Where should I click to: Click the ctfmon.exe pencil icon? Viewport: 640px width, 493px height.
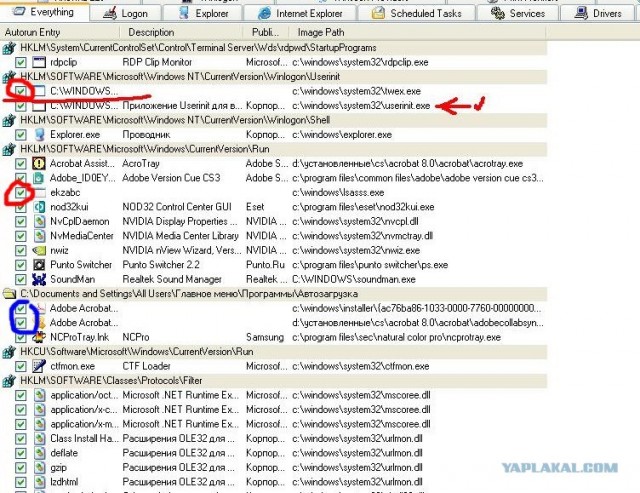point(39,366)
